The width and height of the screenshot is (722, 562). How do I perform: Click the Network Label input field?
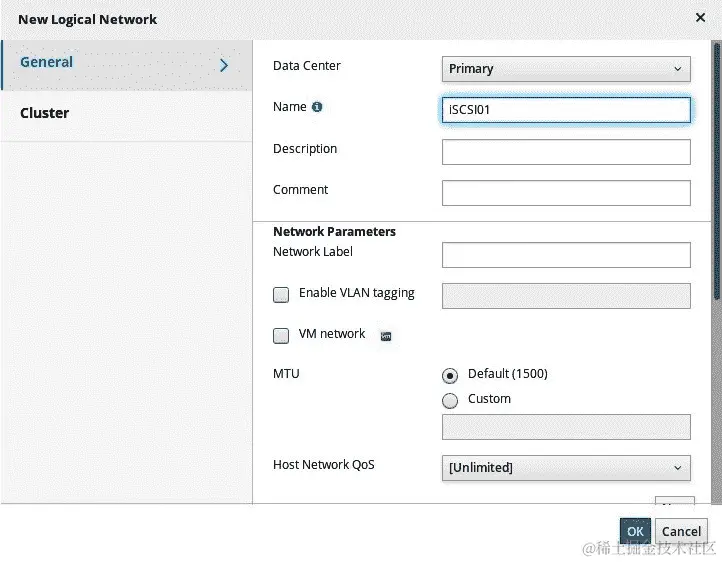coord(566,255)
